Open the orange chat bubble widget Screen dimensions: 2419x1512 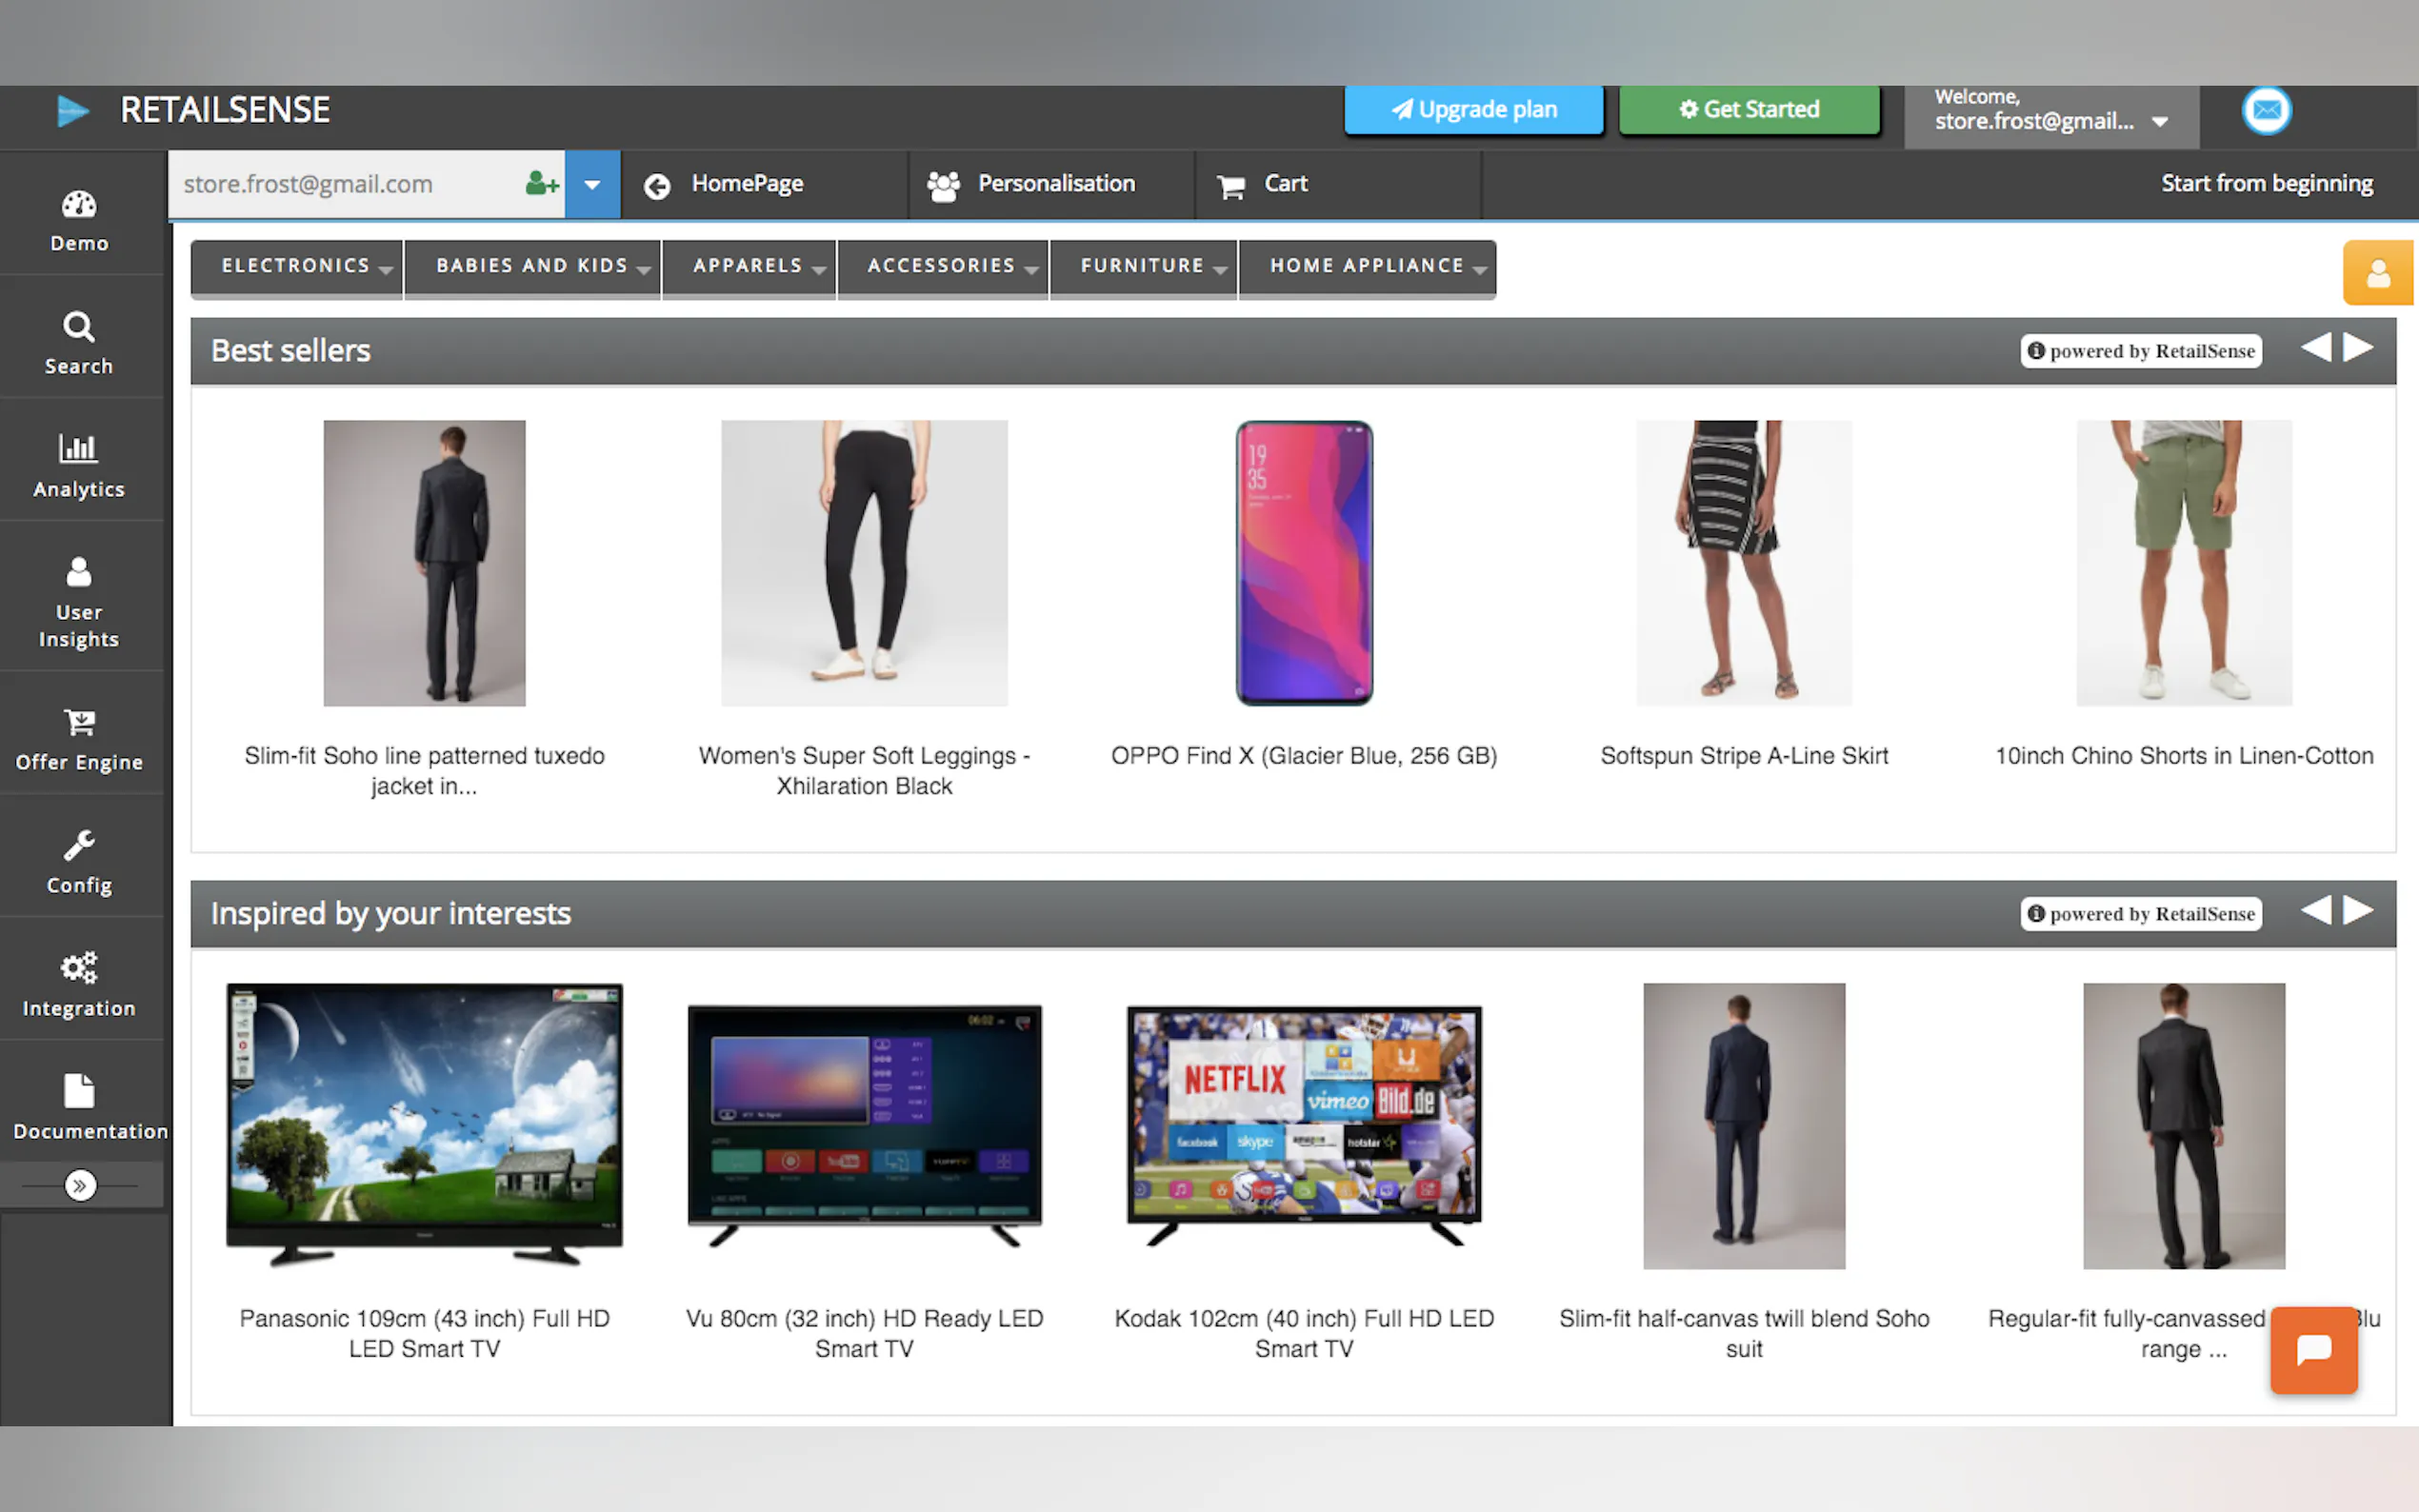click(2313, 1349)
